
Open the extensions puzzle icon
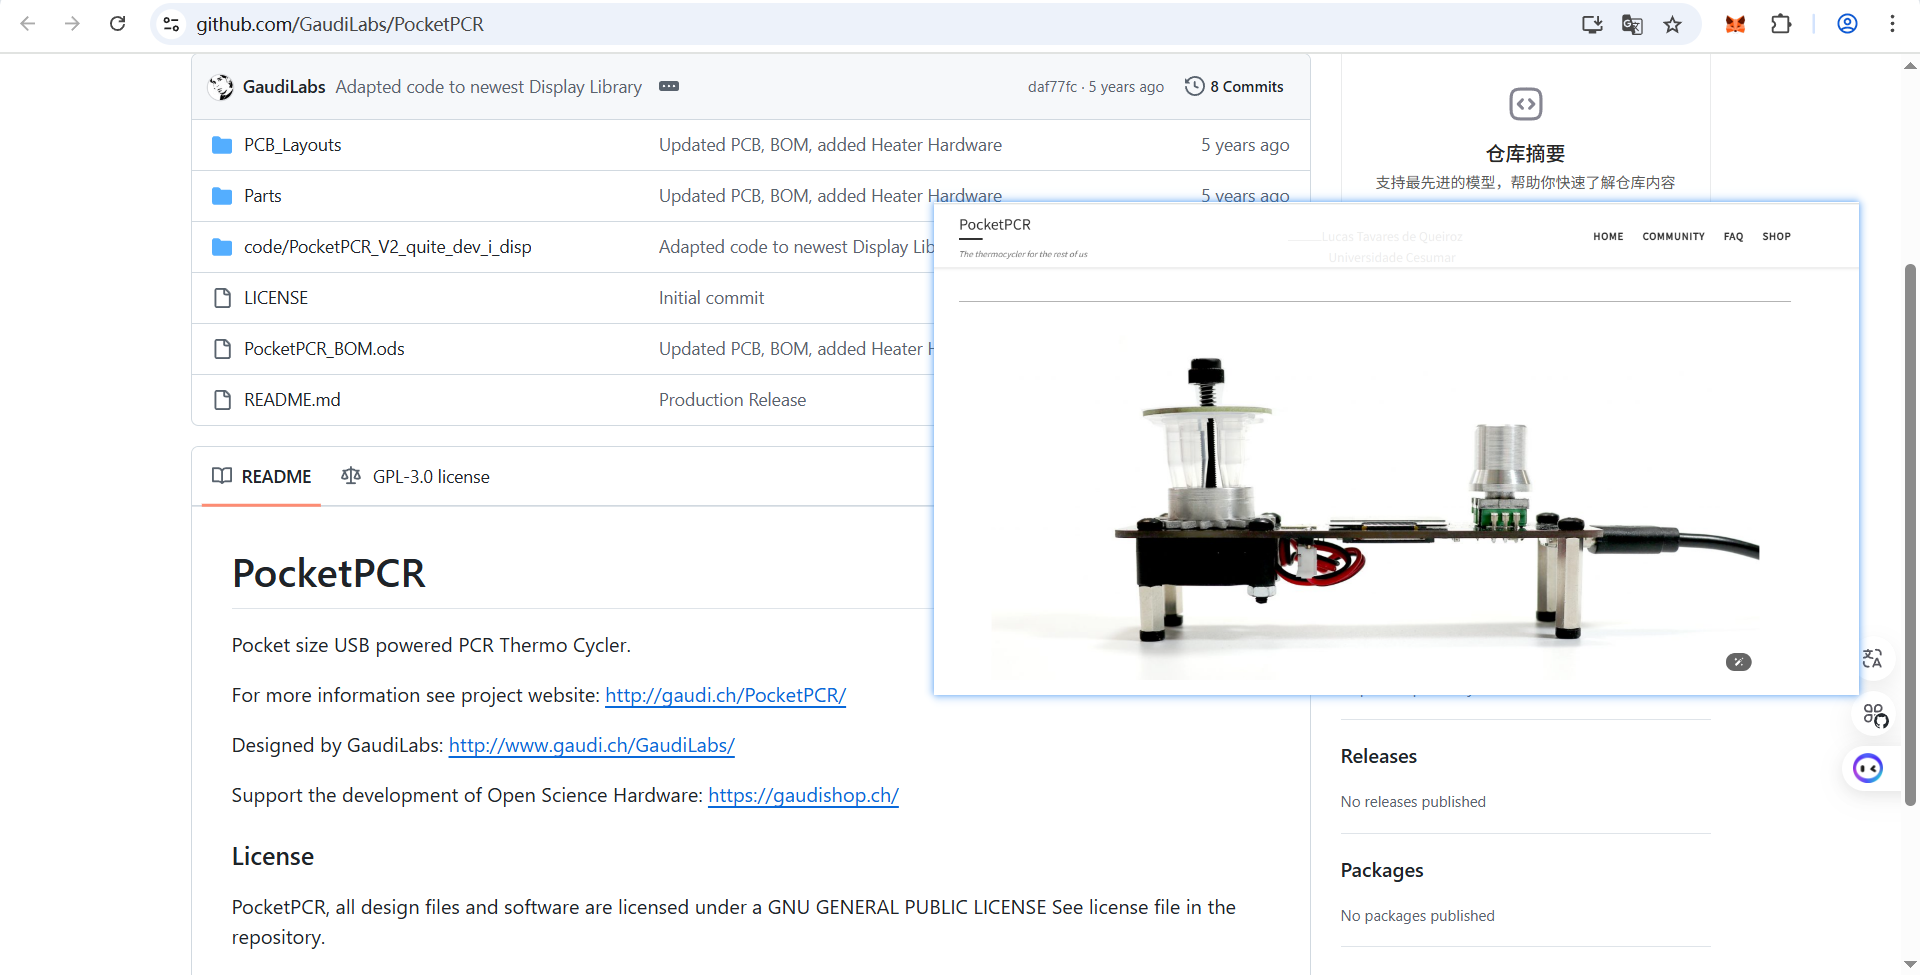[x=1781, y=24]
